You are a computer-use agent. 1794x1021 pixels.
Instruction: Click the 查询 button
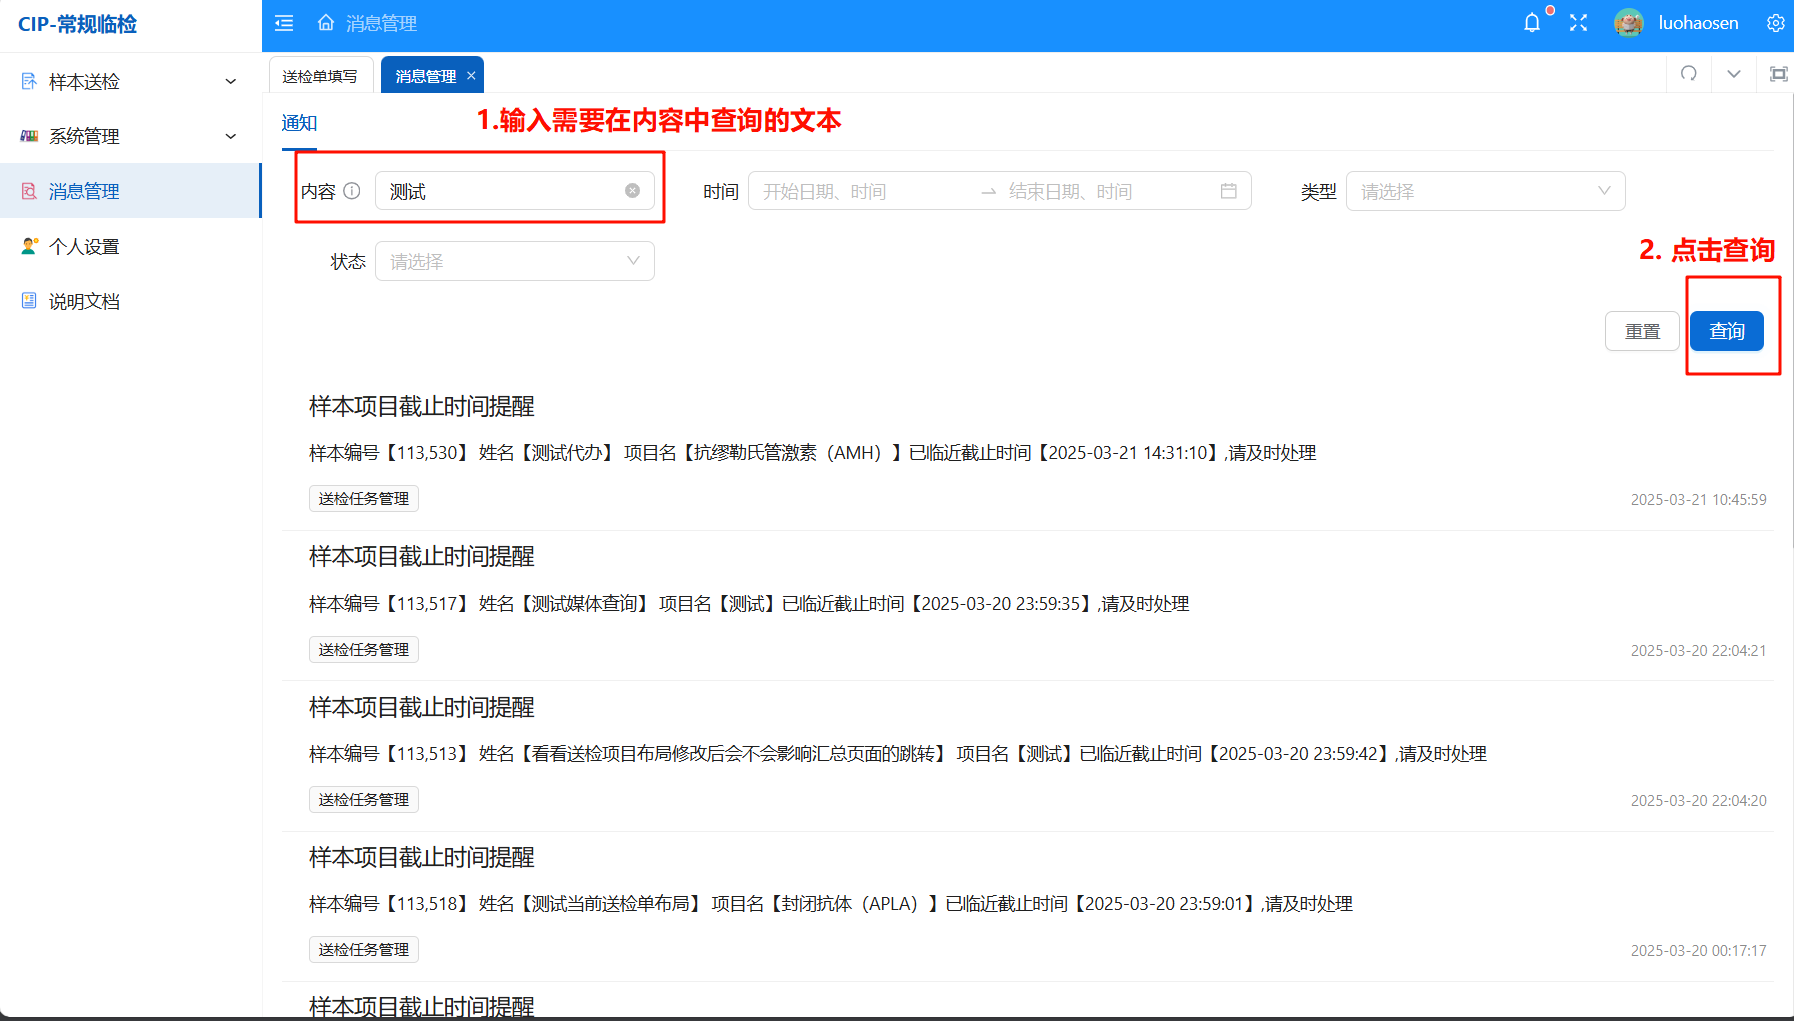tap(1726, 331)
